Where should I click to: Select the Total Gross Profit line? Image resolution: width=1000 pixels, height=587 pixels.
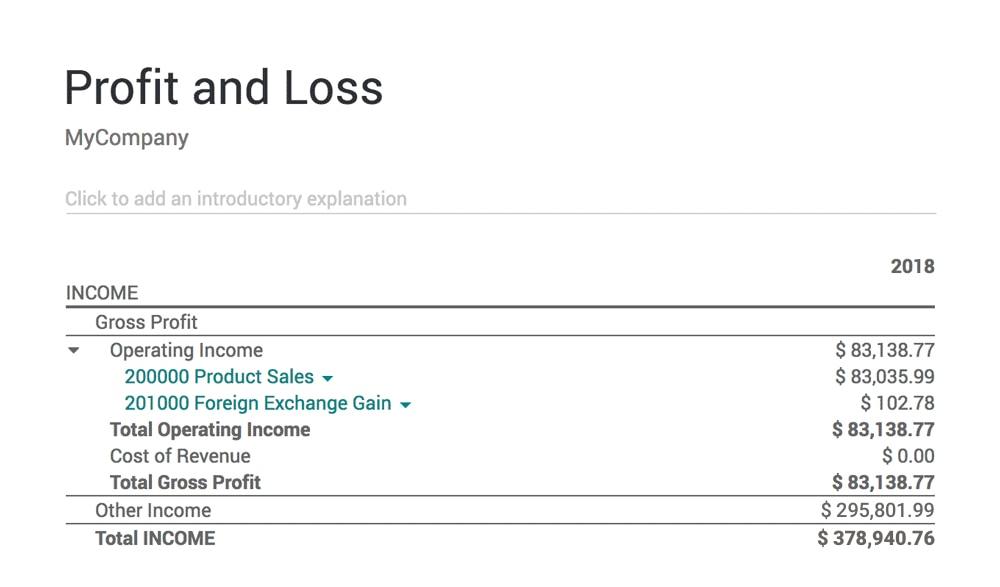tap(500, 482)
